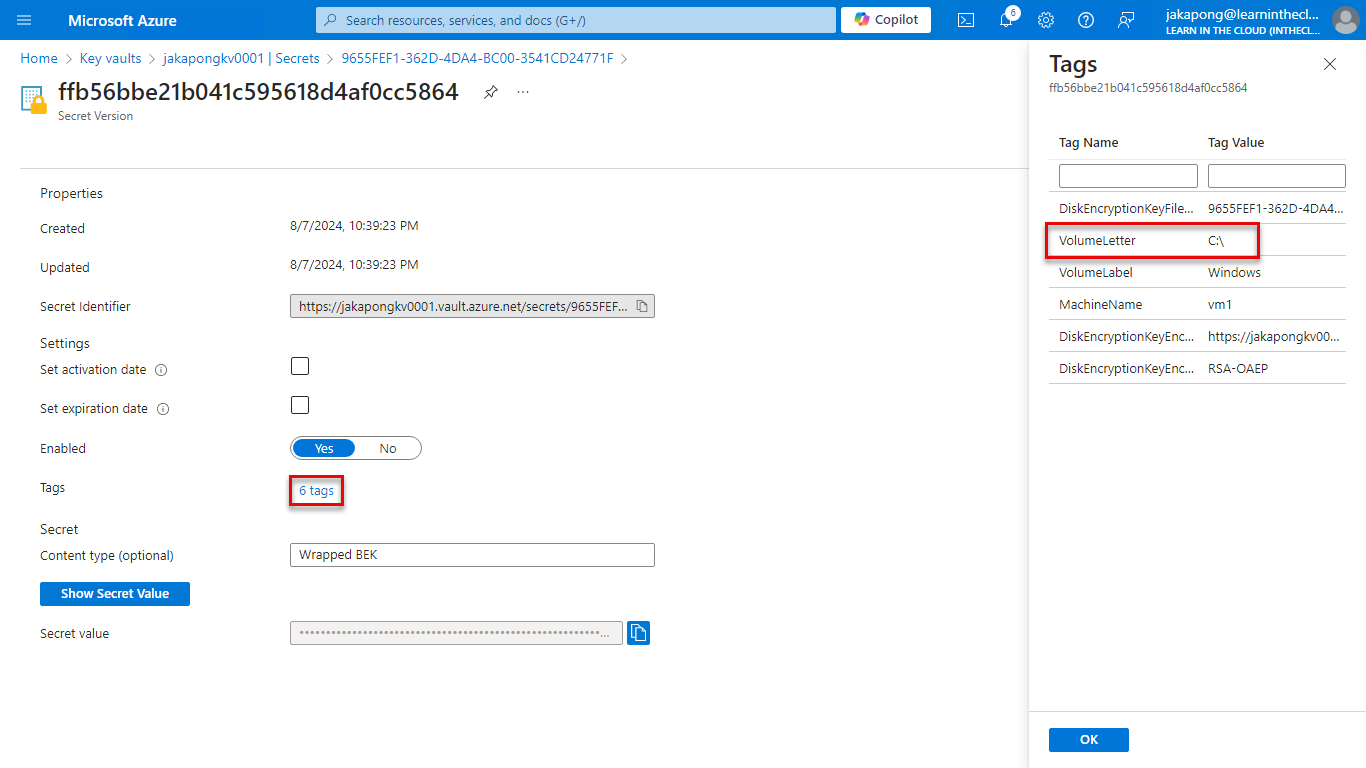Screen dimensions: 1366x768
Task: Check the Set activation date checkbox
Action: pos(300,366)
